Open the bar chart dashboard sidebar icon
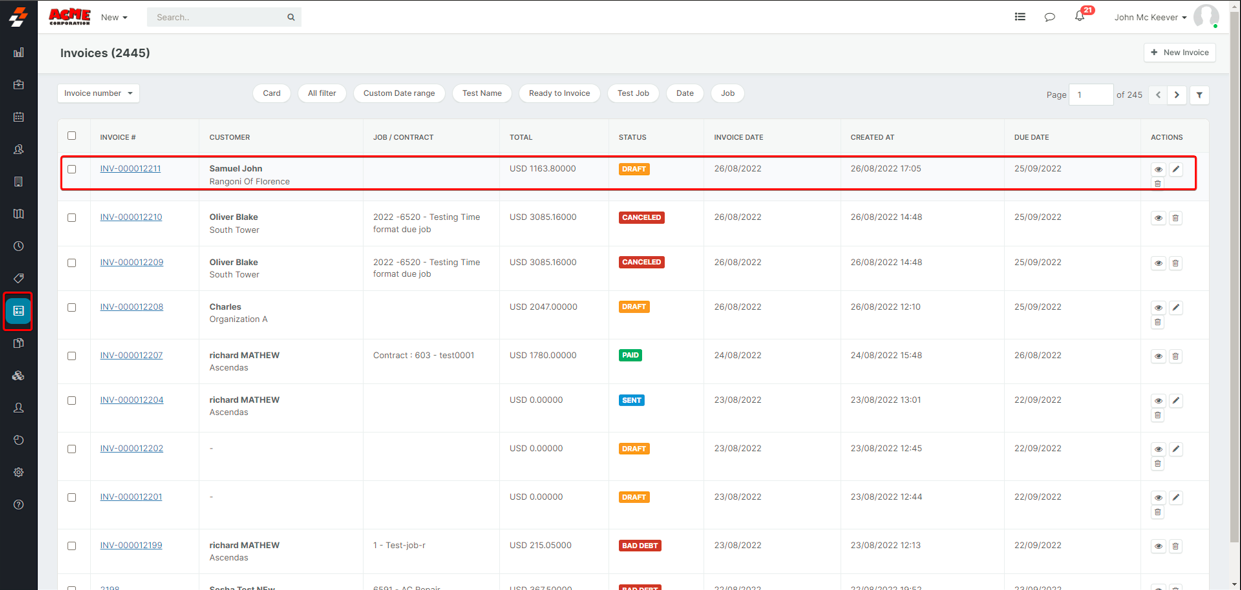This screenshot has width=1241, height=590. tap(18, 53)
